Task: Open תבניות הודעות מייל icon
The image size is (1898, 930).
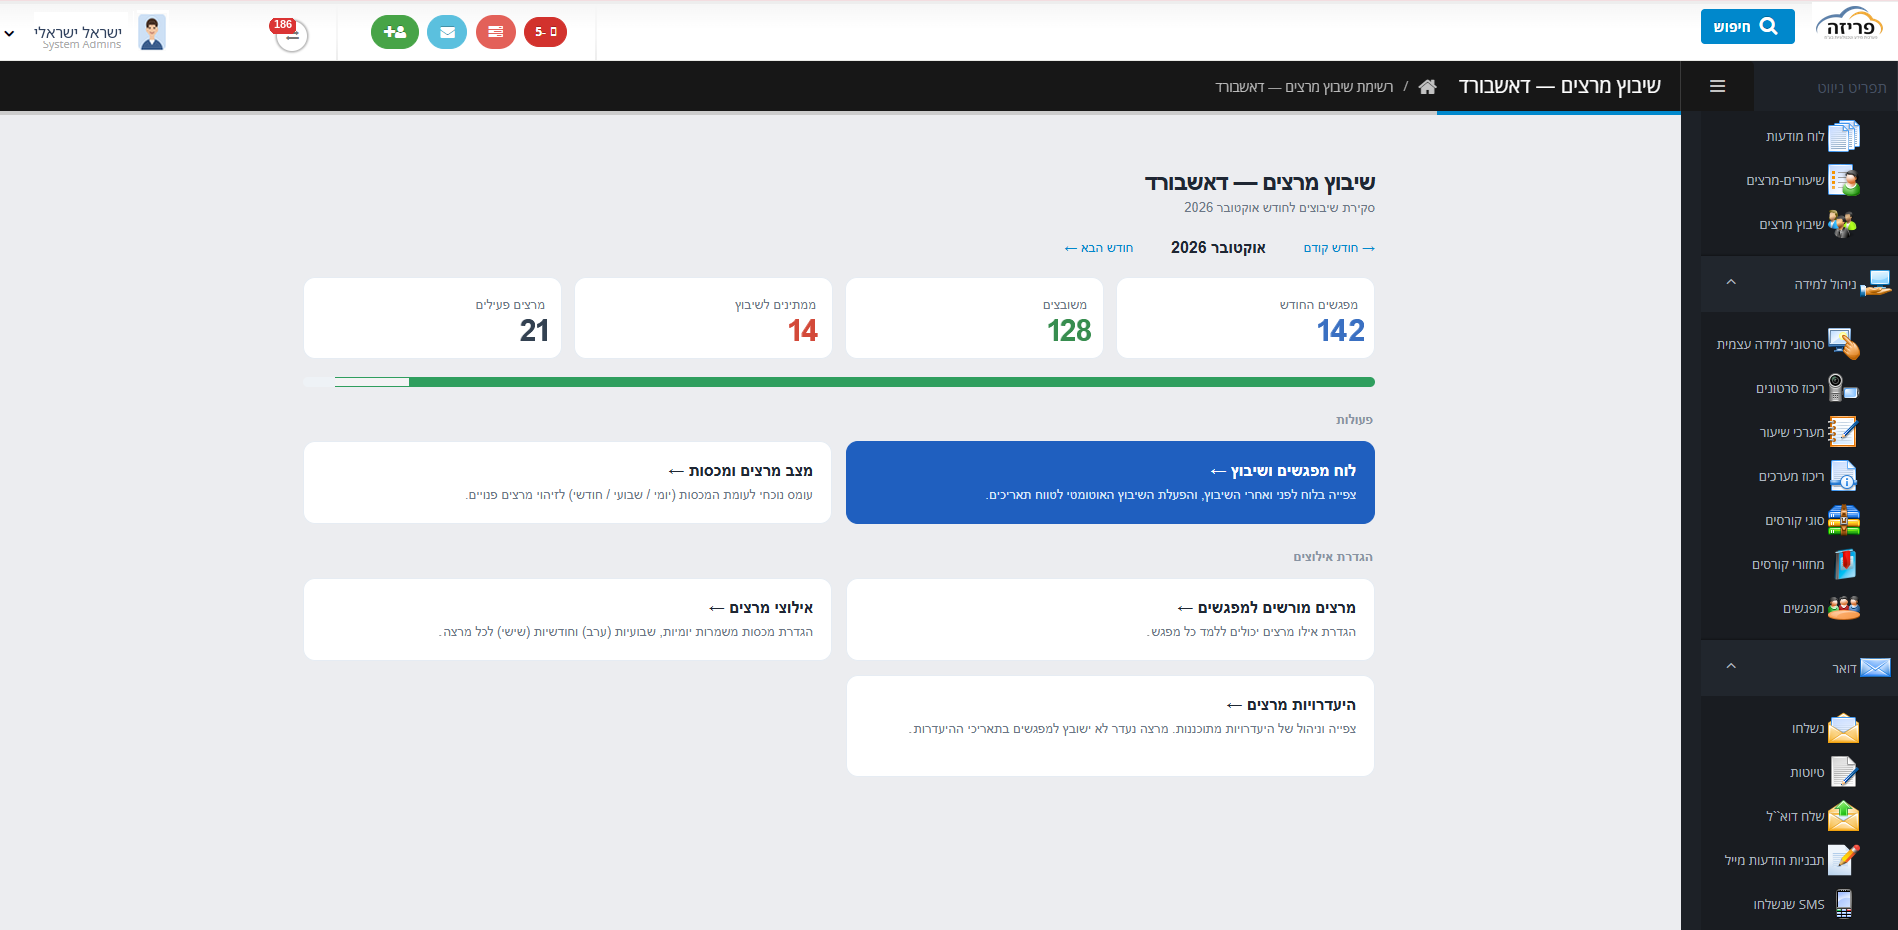Action: point(1843,860)
